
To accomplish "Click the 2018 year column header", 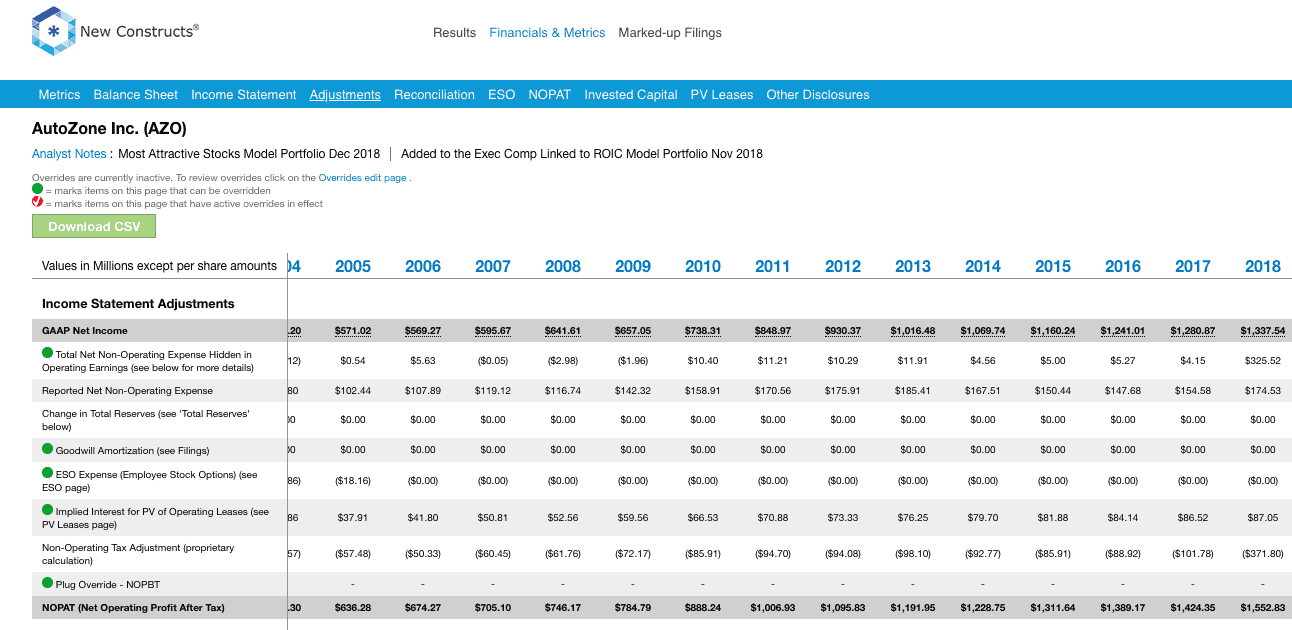I will (x=1263, y=266).
